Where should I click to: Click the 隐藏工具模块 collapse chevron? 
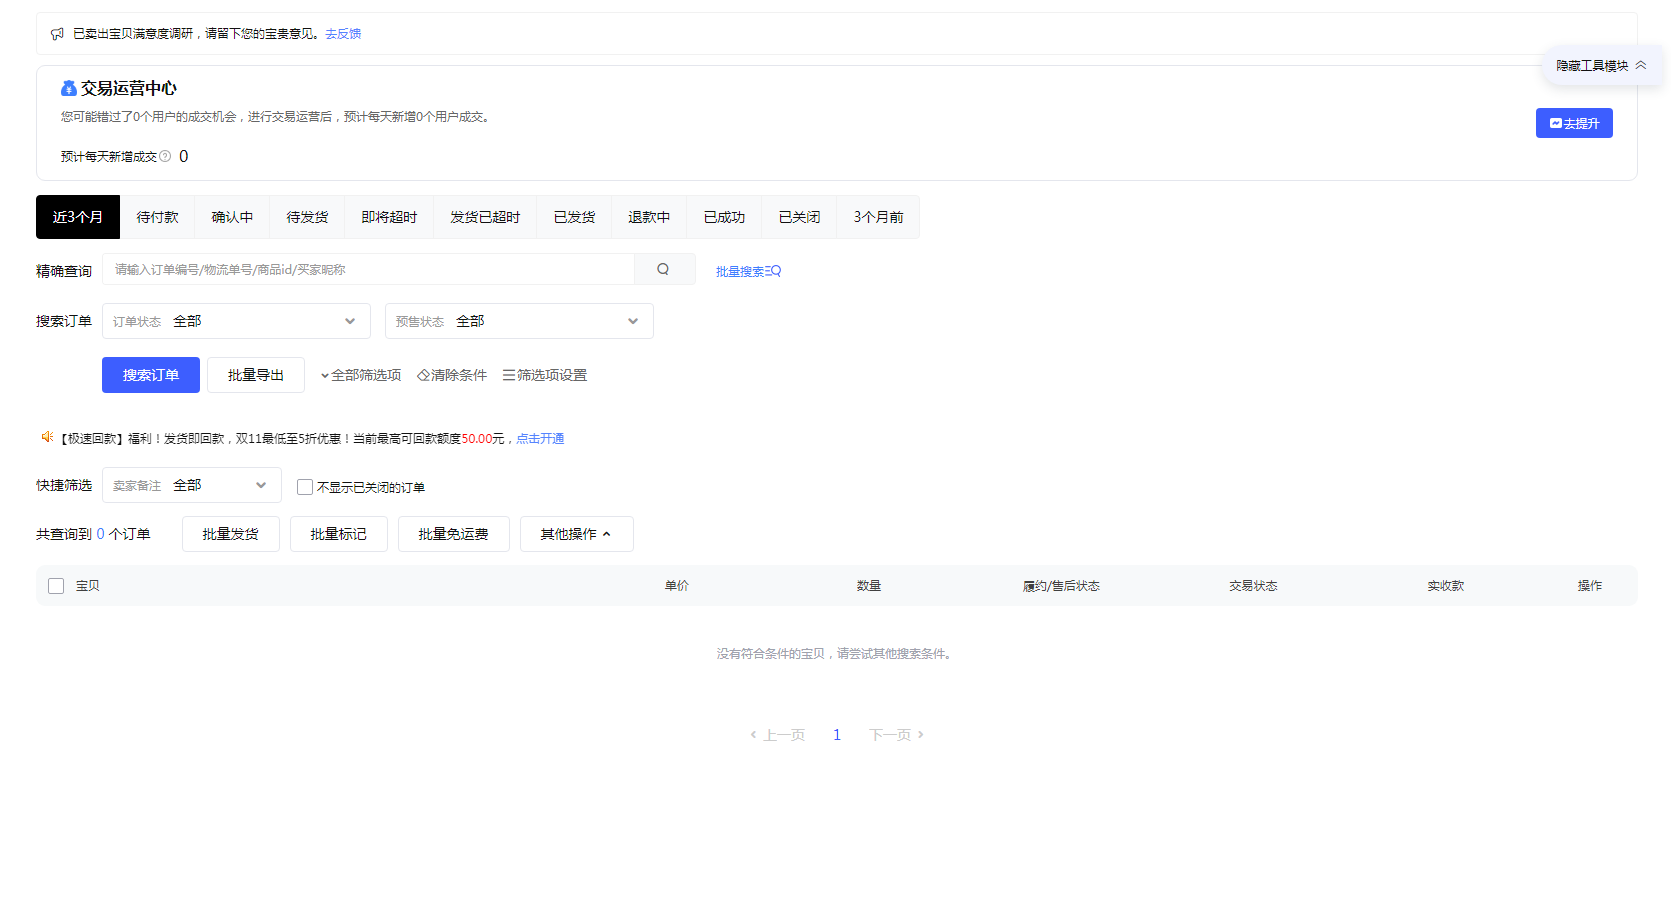point(1641,65)
